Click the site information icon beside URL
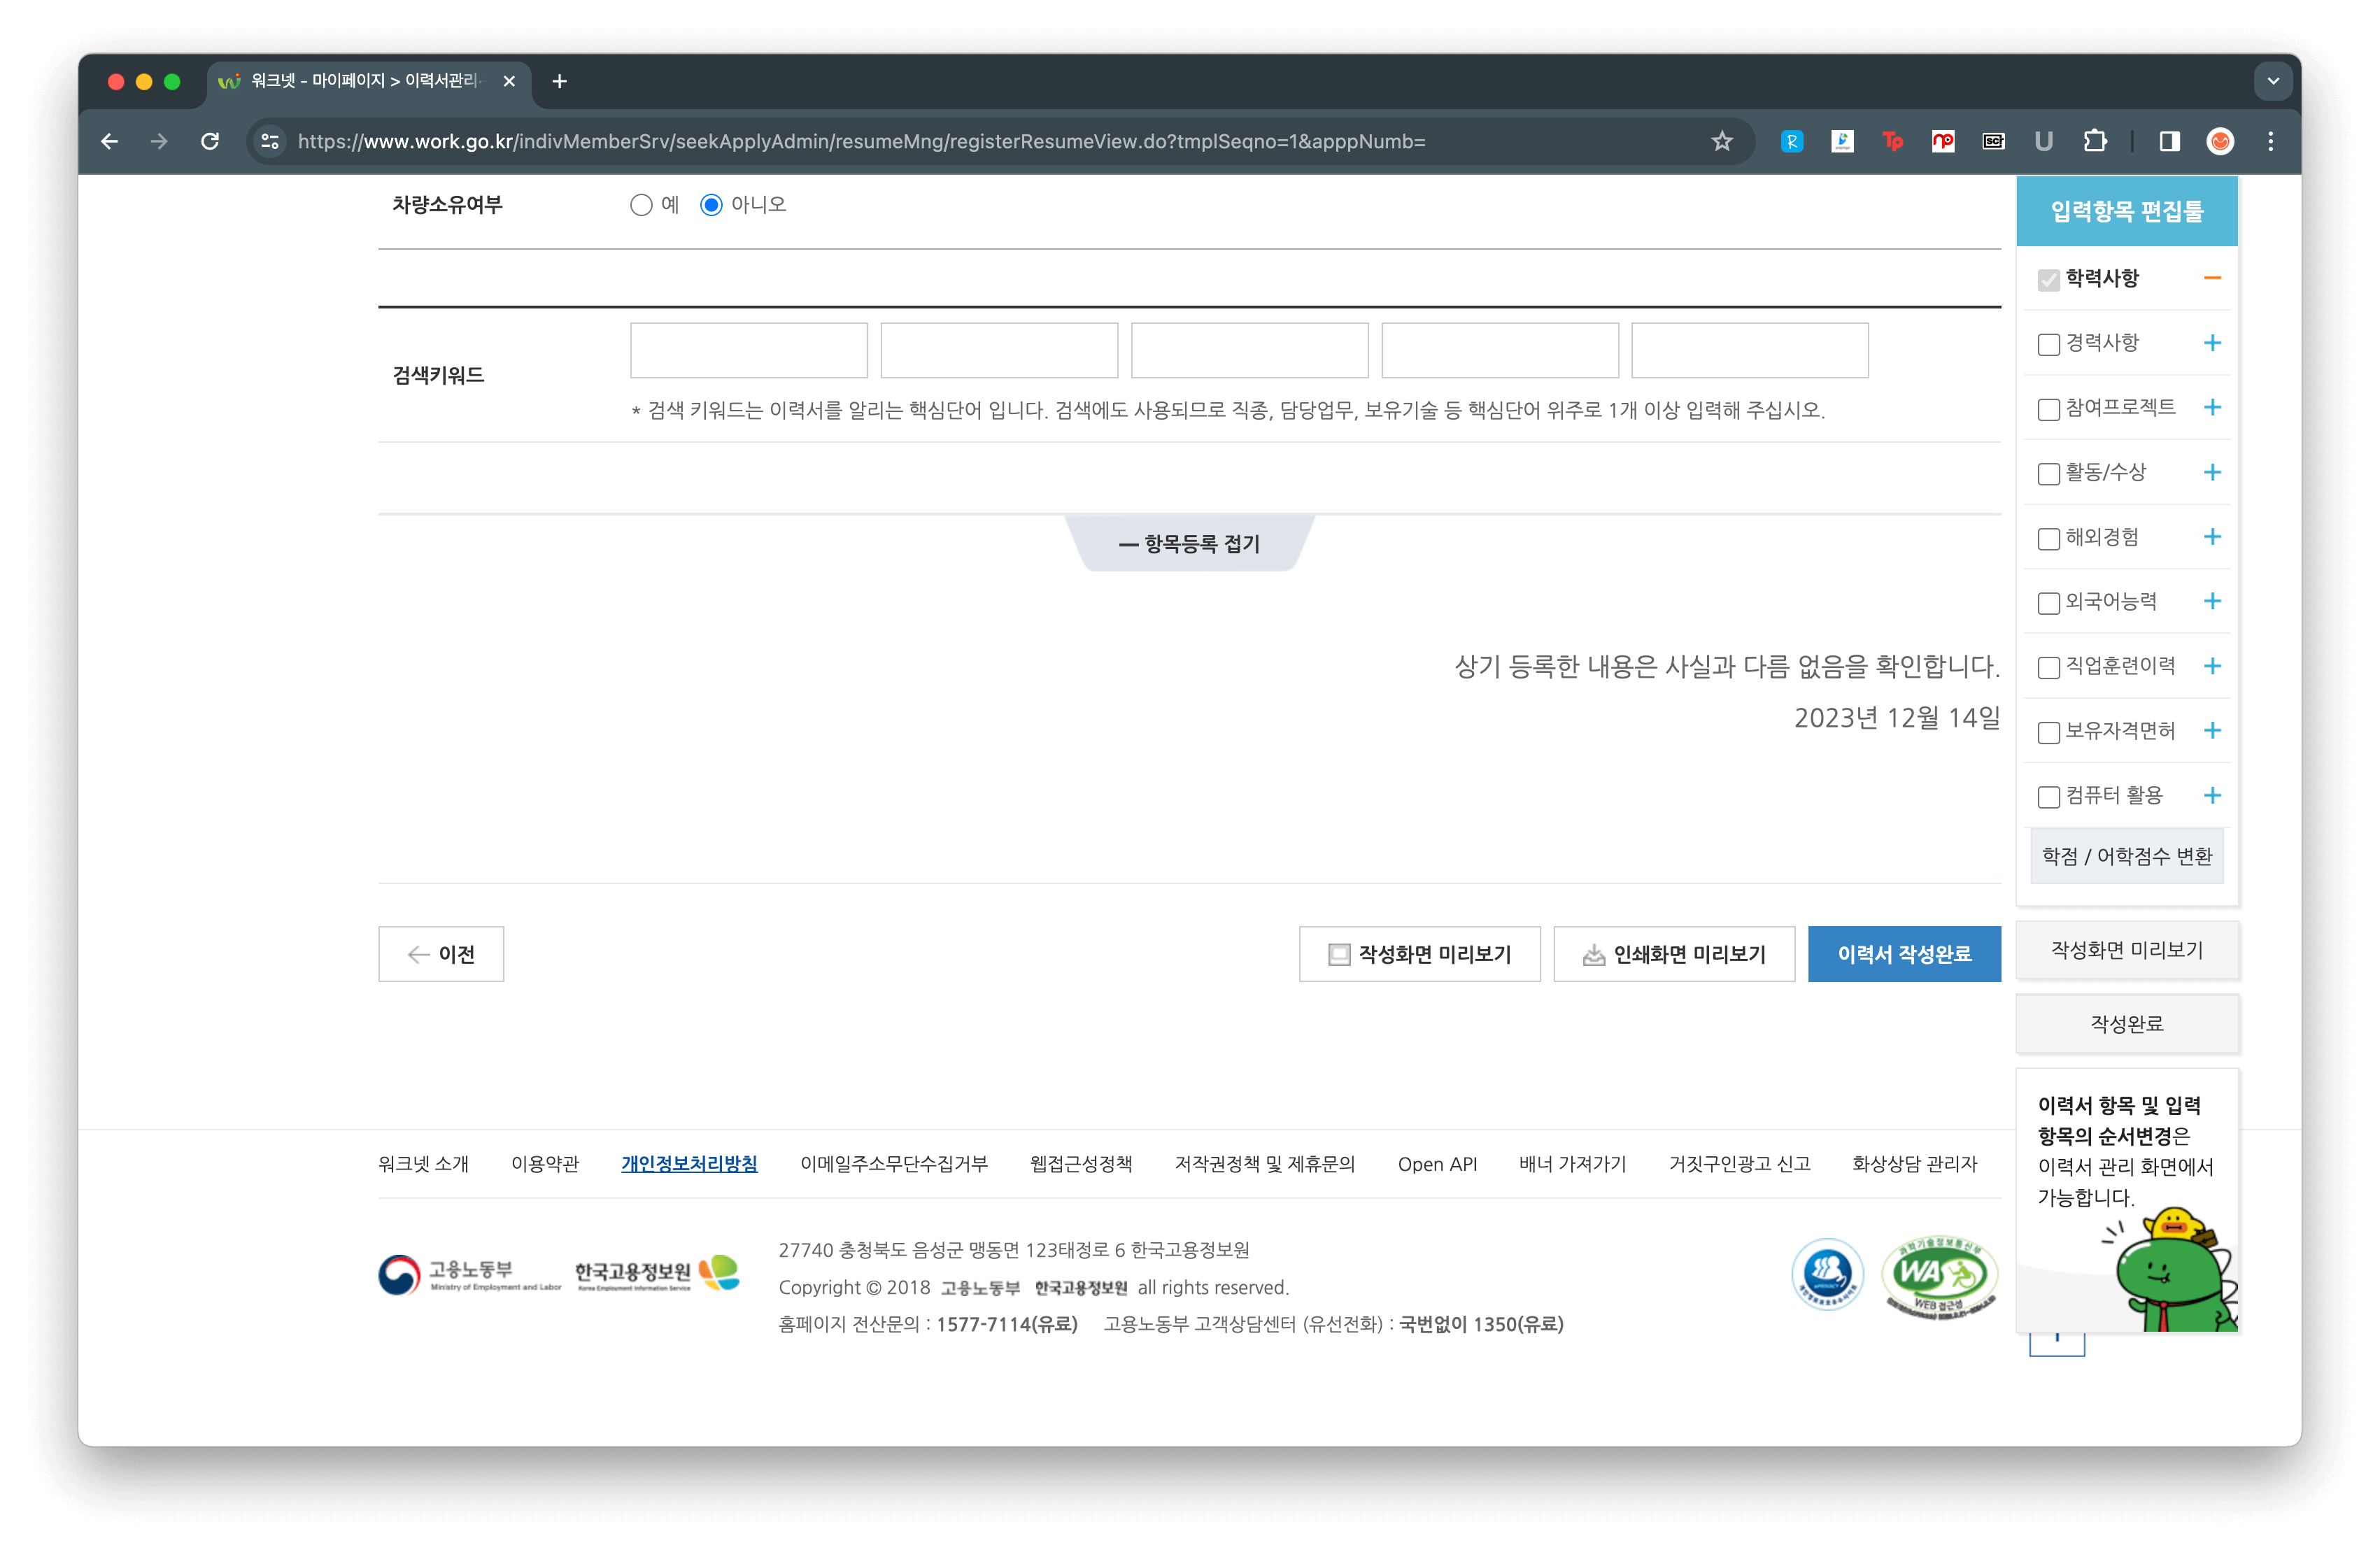This screenshot has width=2380, height=1550. (x=270, y=141)
